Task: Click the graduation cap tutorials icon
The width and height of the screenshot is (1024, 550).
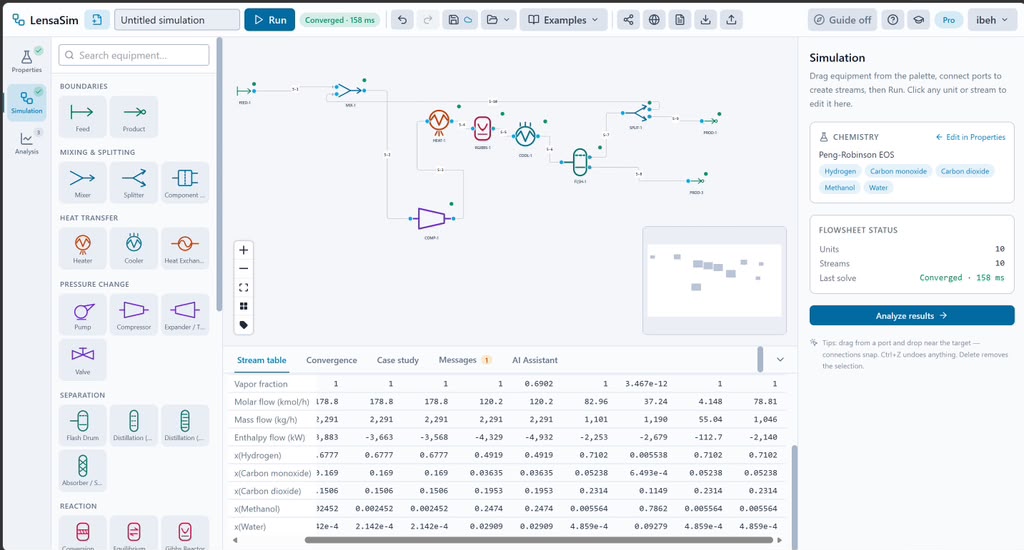Action: point(918,20)
